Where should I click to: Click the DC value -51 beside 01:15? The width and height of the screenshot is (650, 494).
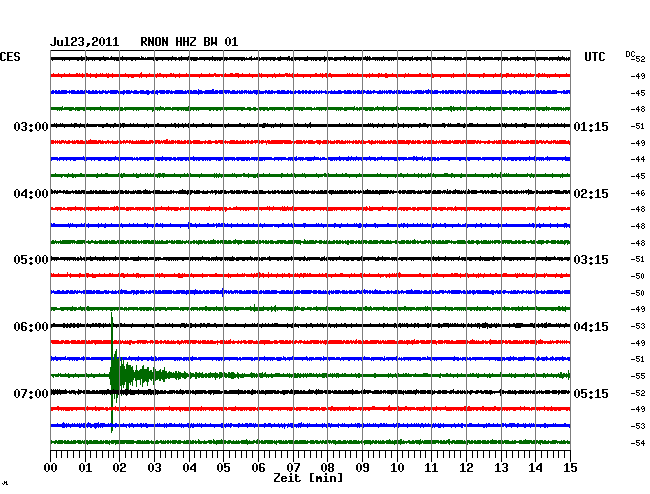pyautogui.click(x=638, y=126)
